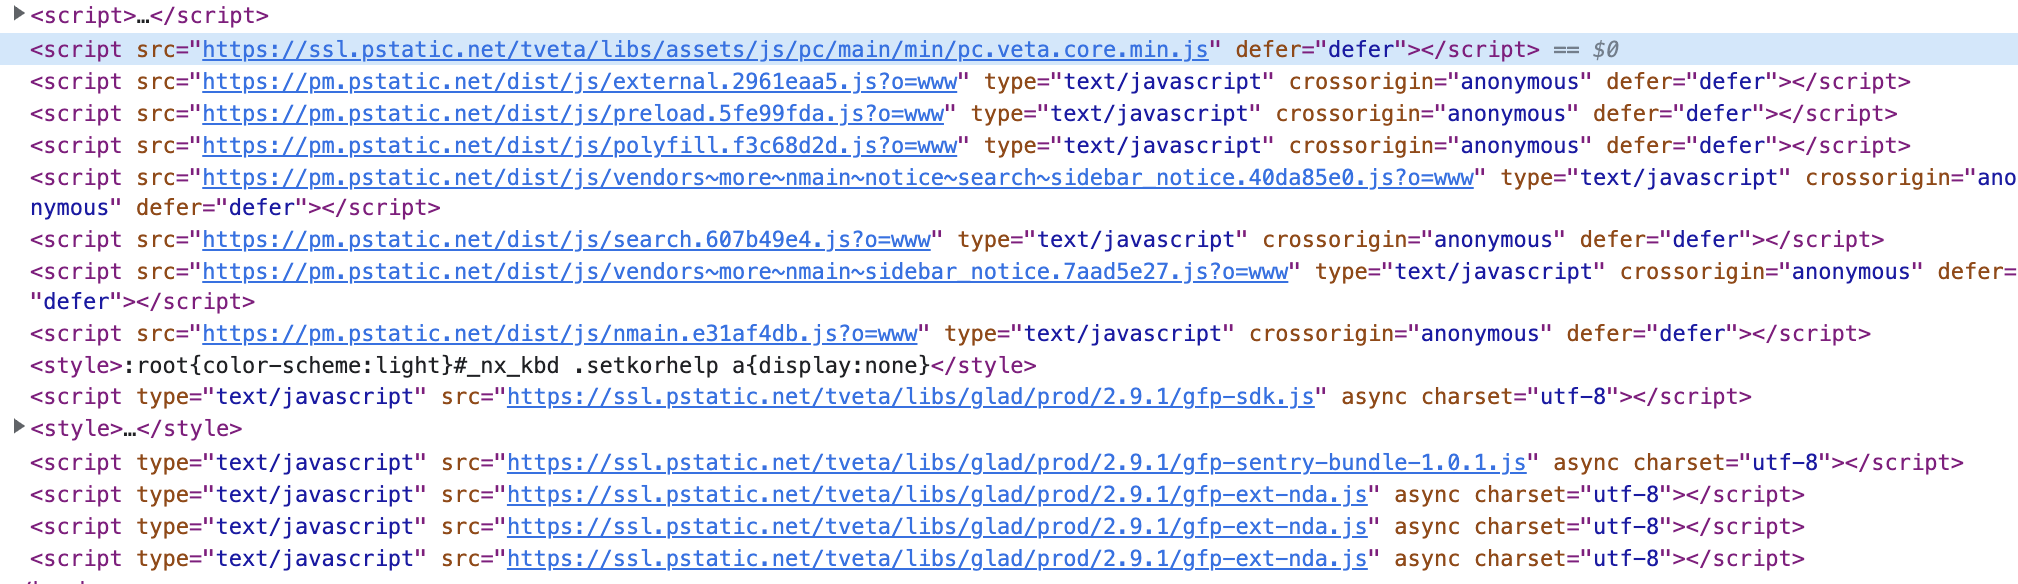Select the async attribute in the gfp-sdk.js row

coord(1374,397)
